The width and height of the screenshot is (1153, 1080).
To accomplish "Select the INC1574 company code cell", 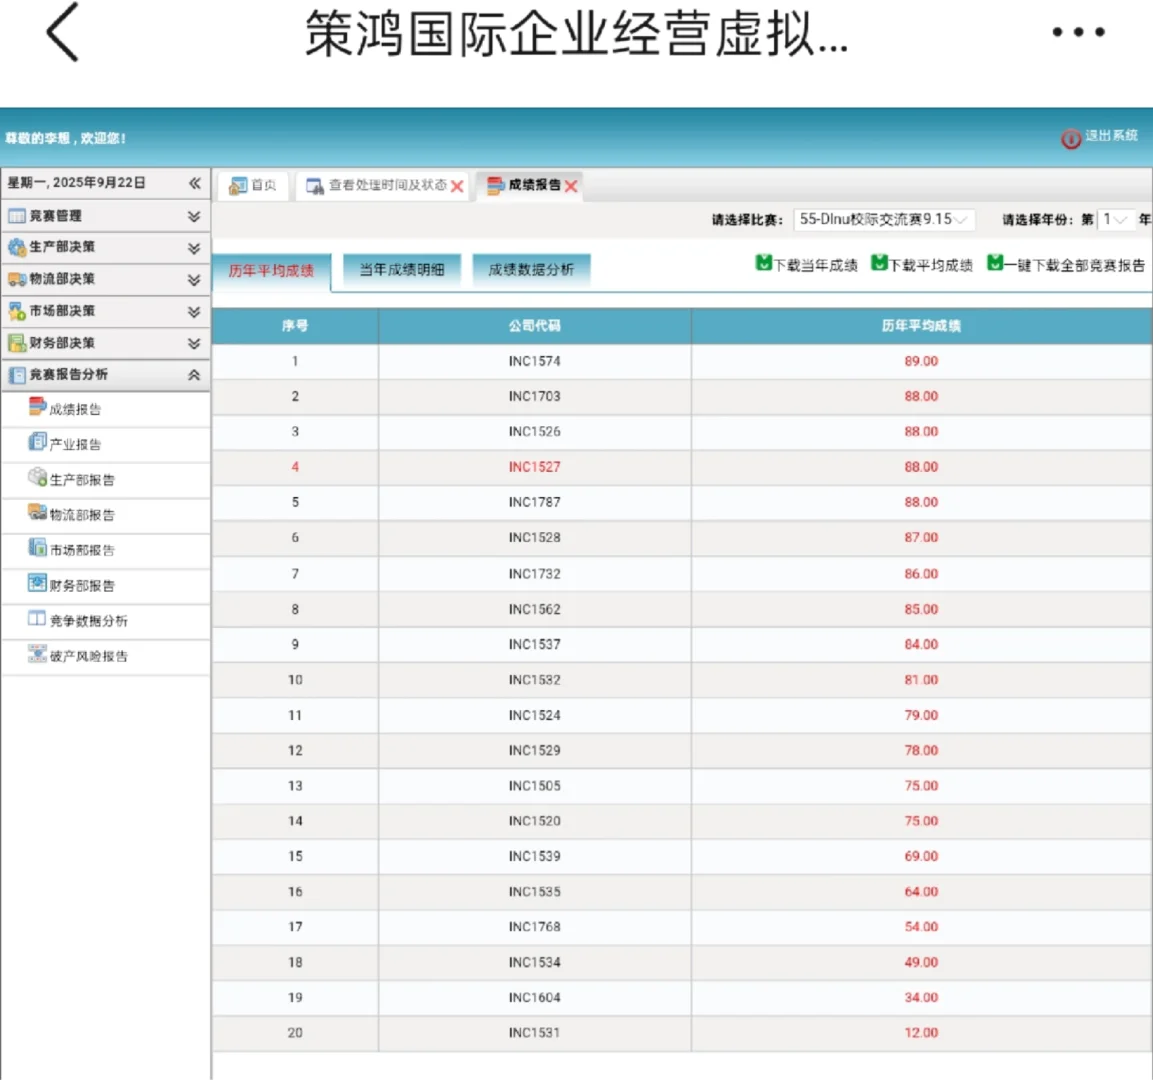I will 535,361.
